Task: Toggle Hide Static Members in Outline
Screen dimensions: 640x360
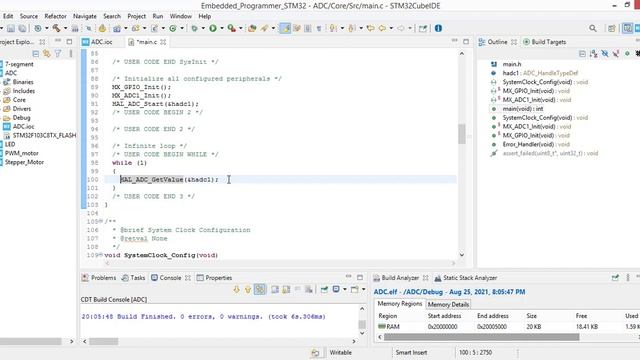Action: [616, 54]
